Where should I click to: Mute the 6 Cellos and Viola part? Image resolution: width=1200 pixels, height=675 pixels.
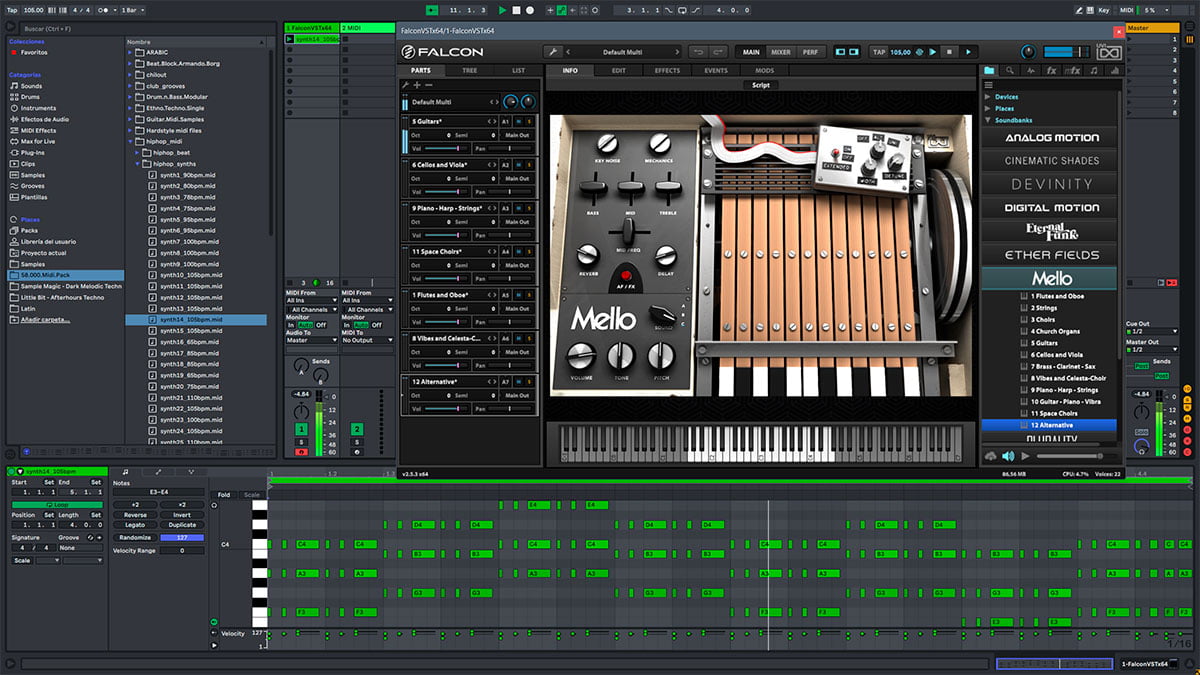(x=520, y=164)
